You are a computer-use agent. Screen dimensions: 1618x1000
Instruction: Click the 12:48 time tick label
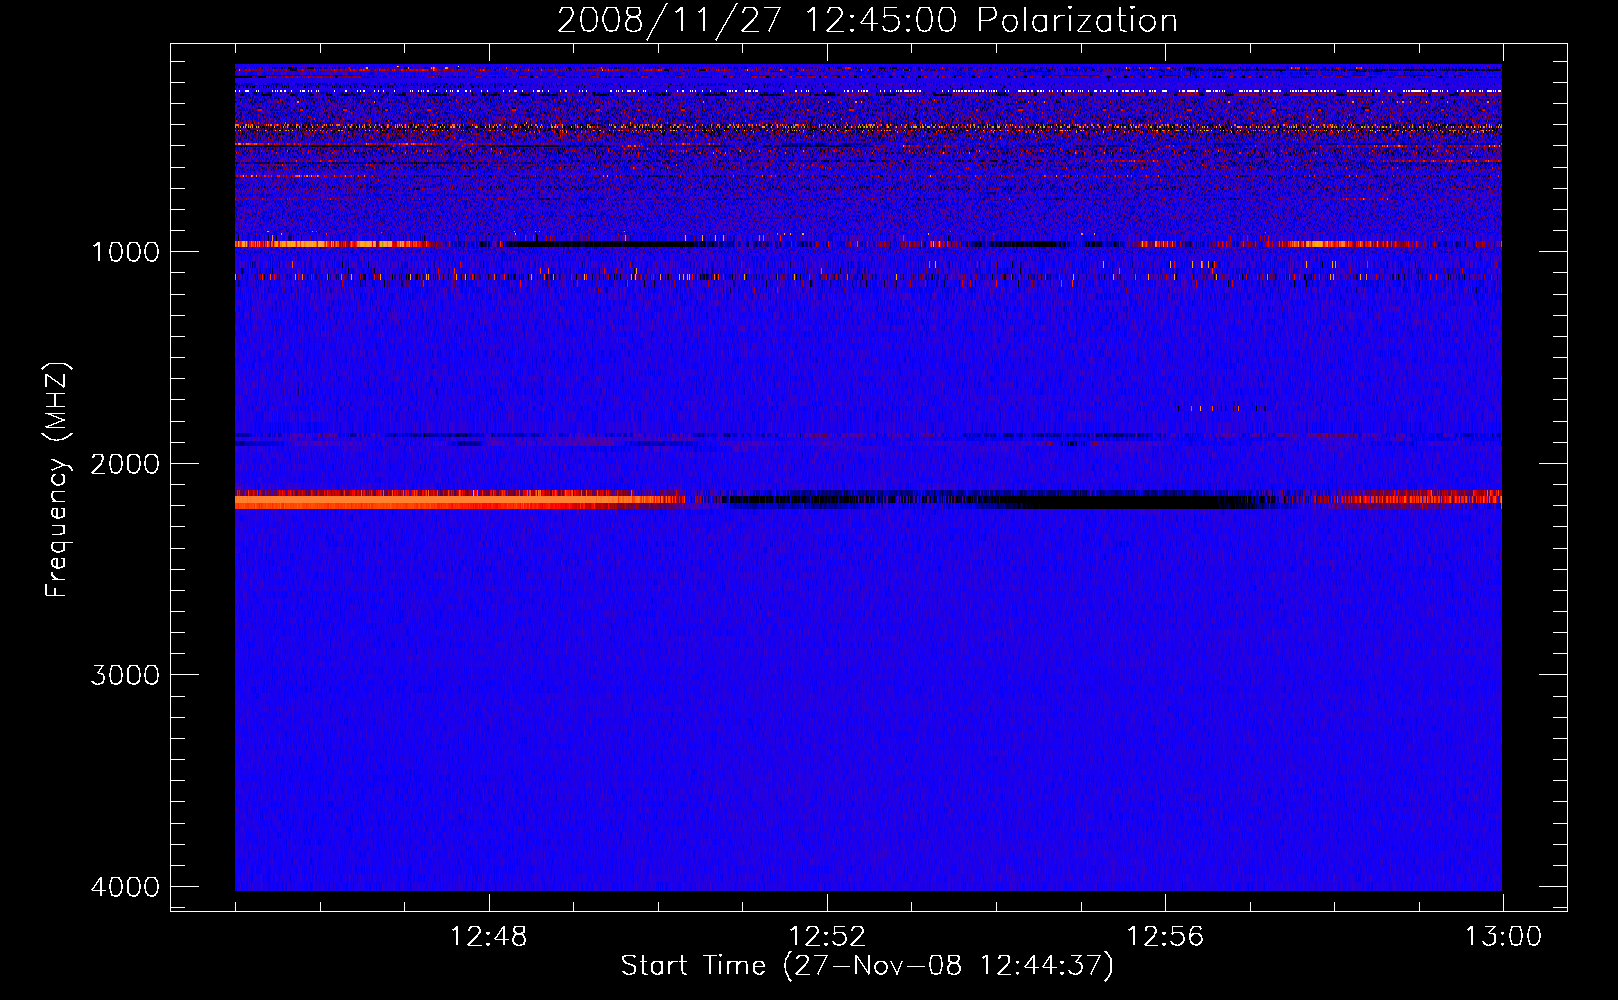click(x=489, y=937)
